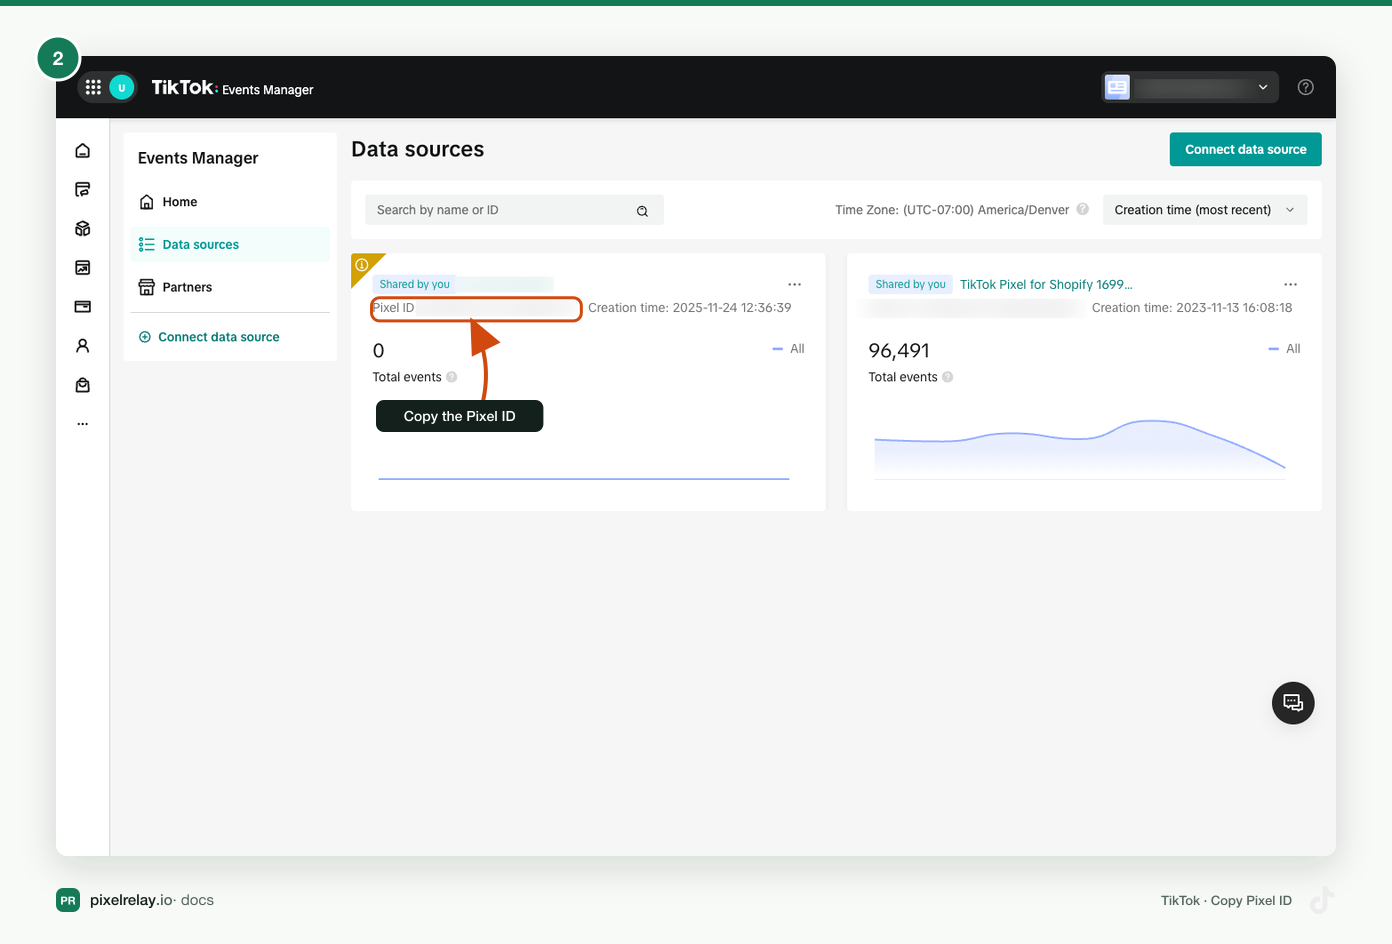Open Creation time (most recent) sort dropdown
Viewport: 1392px width, 944px height.
(x=1205, y=210)
